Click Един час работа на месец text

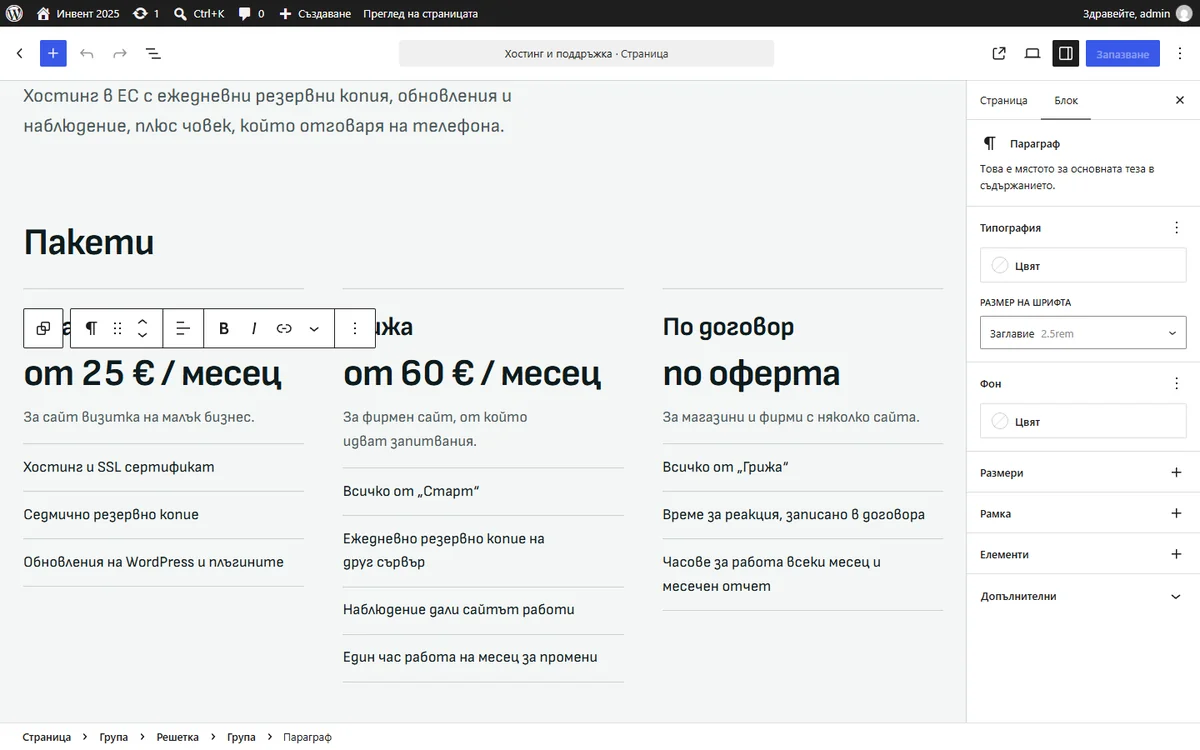470,657
